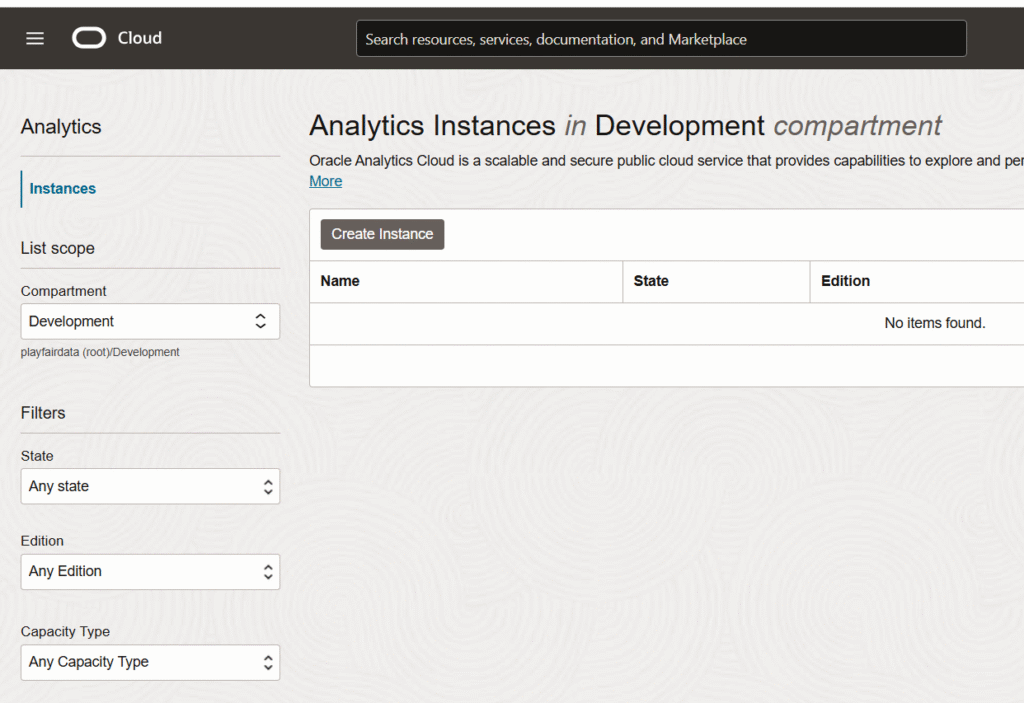The width and height of the screenshot is (1024, 703).
Task: Click the Analytics sidebar heading
Action: pyautogui.click(x=61, y=127)
